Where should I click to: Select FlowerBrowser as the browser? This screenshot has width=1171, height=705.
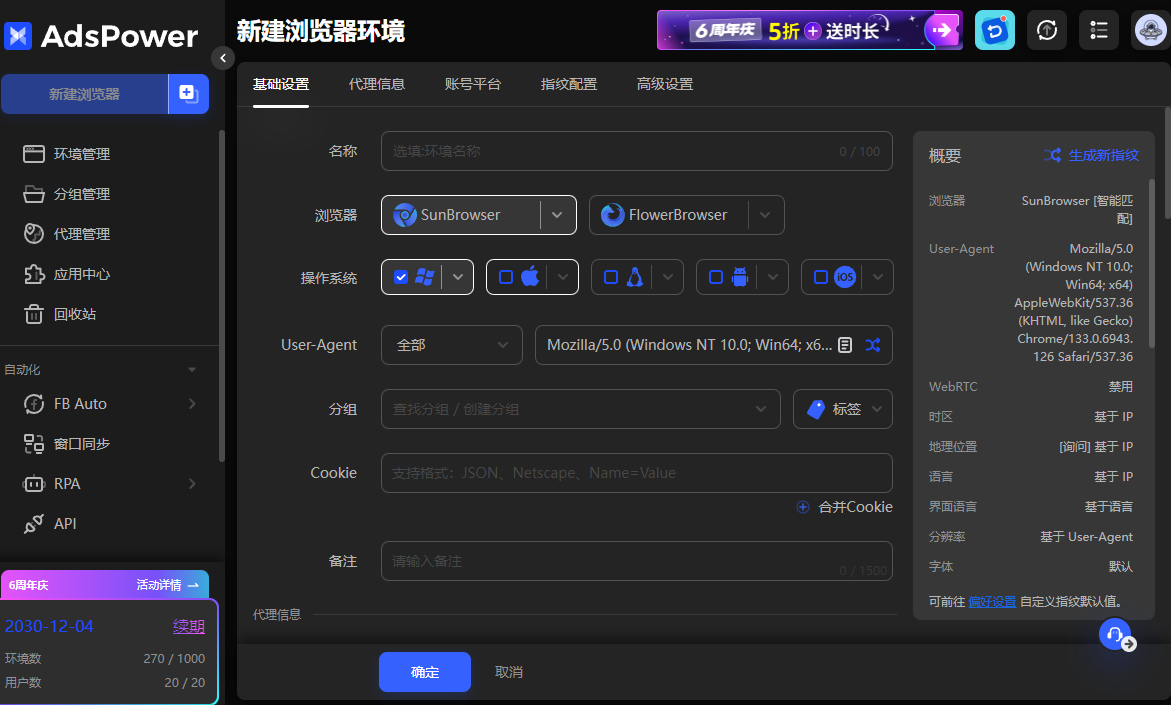[668, 215]
